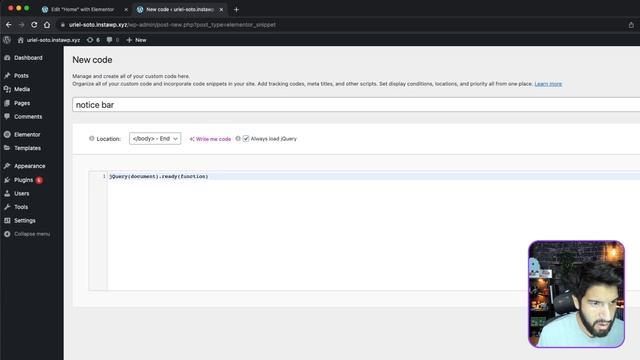Open the Location dropdown showing </body> - End
Image resolution: width=640 pixels, height=360 pixels.
155,139
